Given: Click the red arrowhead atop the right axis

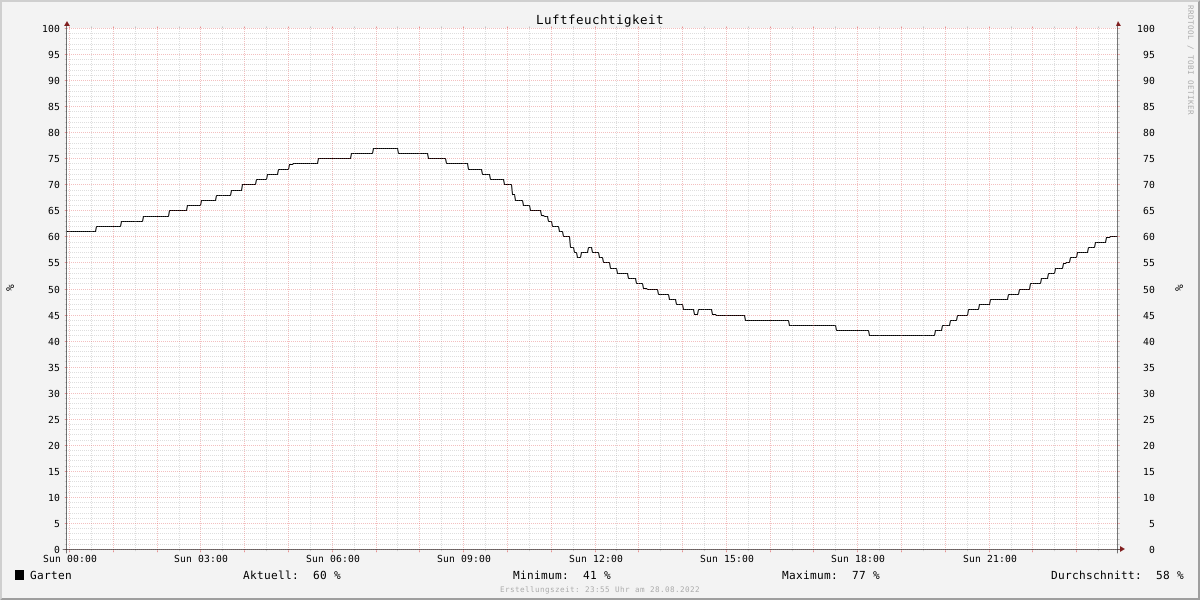Looking at the screenshot, I should pyautogui.click(x=1118, y=23).
